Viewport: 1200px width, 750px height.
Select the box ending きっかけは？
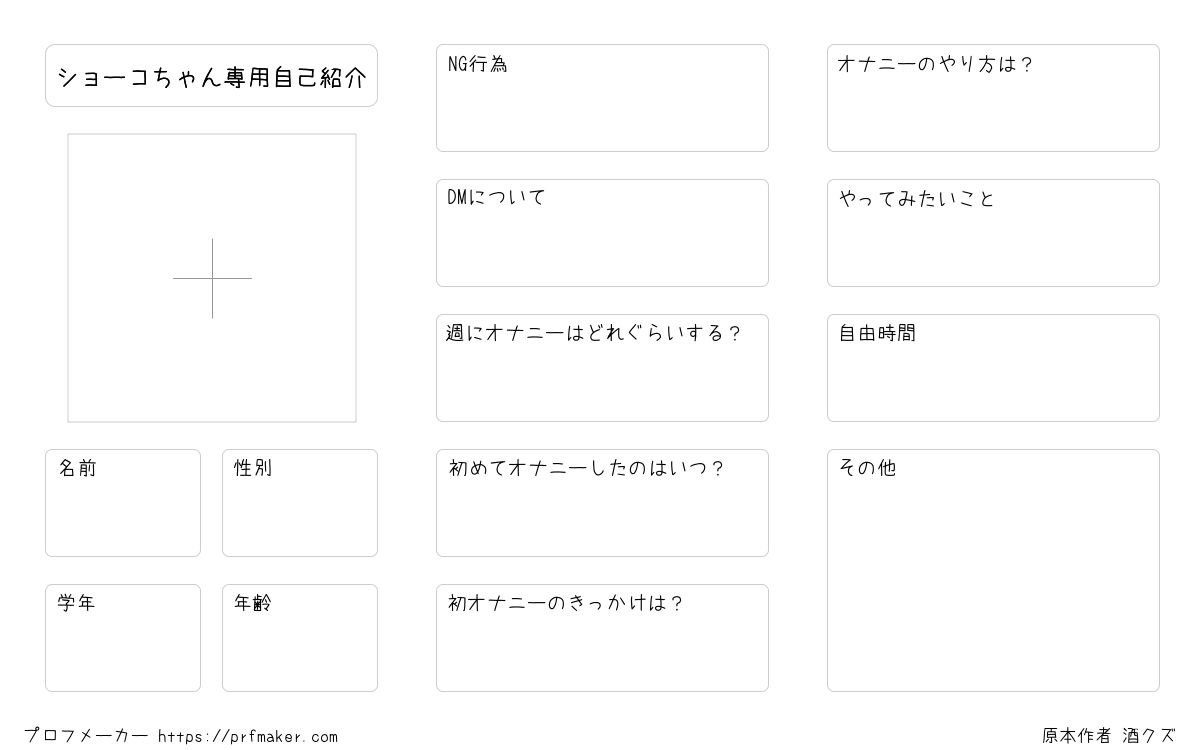pos(602,638)
